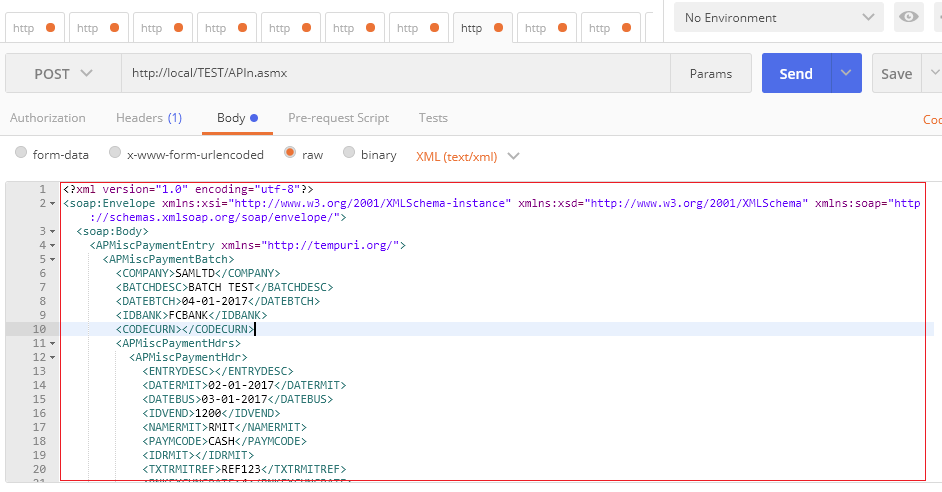
Task: Click the request URL input field
Action: pos(396,73)
